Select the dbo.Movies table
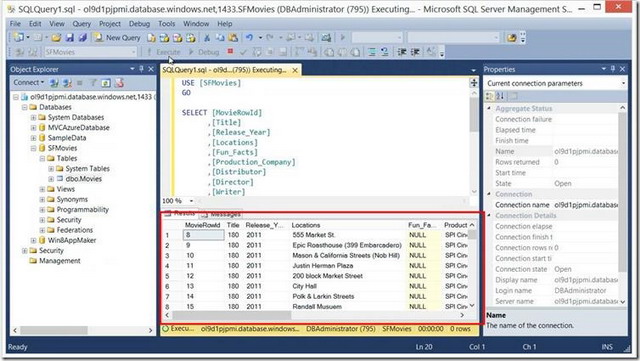Viewport: 640px width, 361px height. click(84, 179)
